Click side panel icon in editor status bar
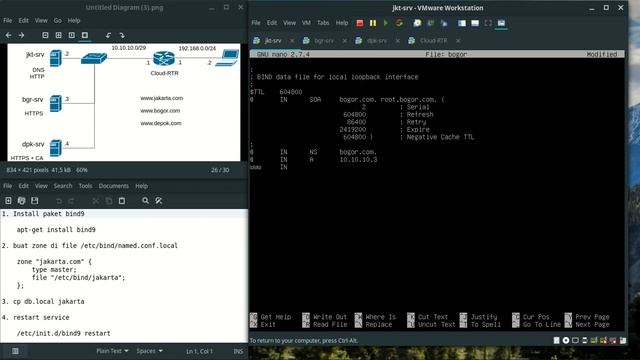Image resolution: width=640 pixels, height=360 pixels. click(15, 351)
